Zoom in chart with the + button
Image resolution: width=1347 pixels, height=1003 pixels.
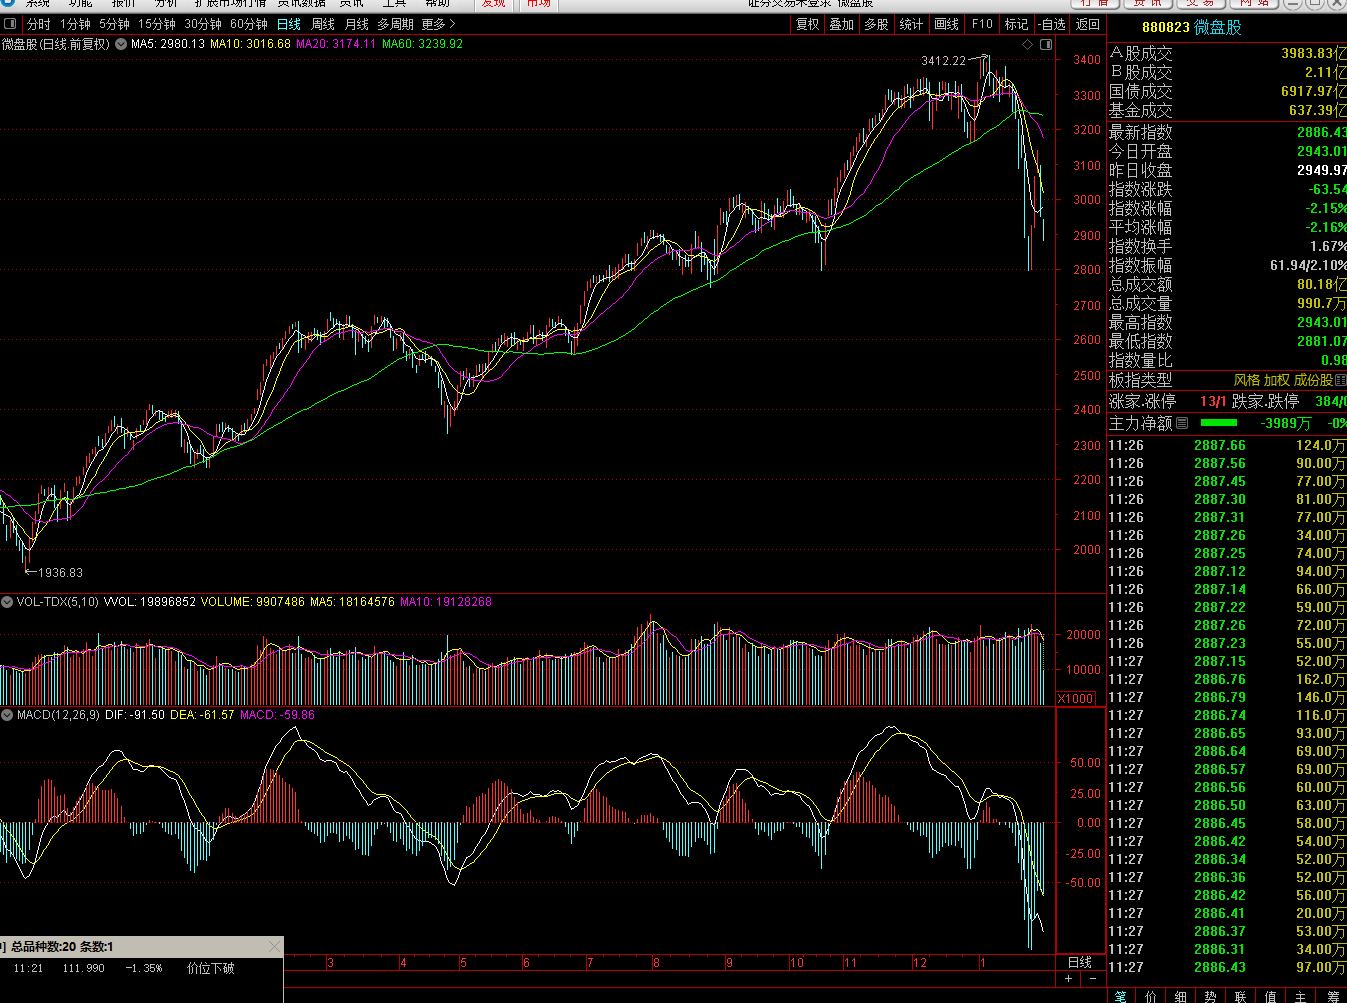1069,979
